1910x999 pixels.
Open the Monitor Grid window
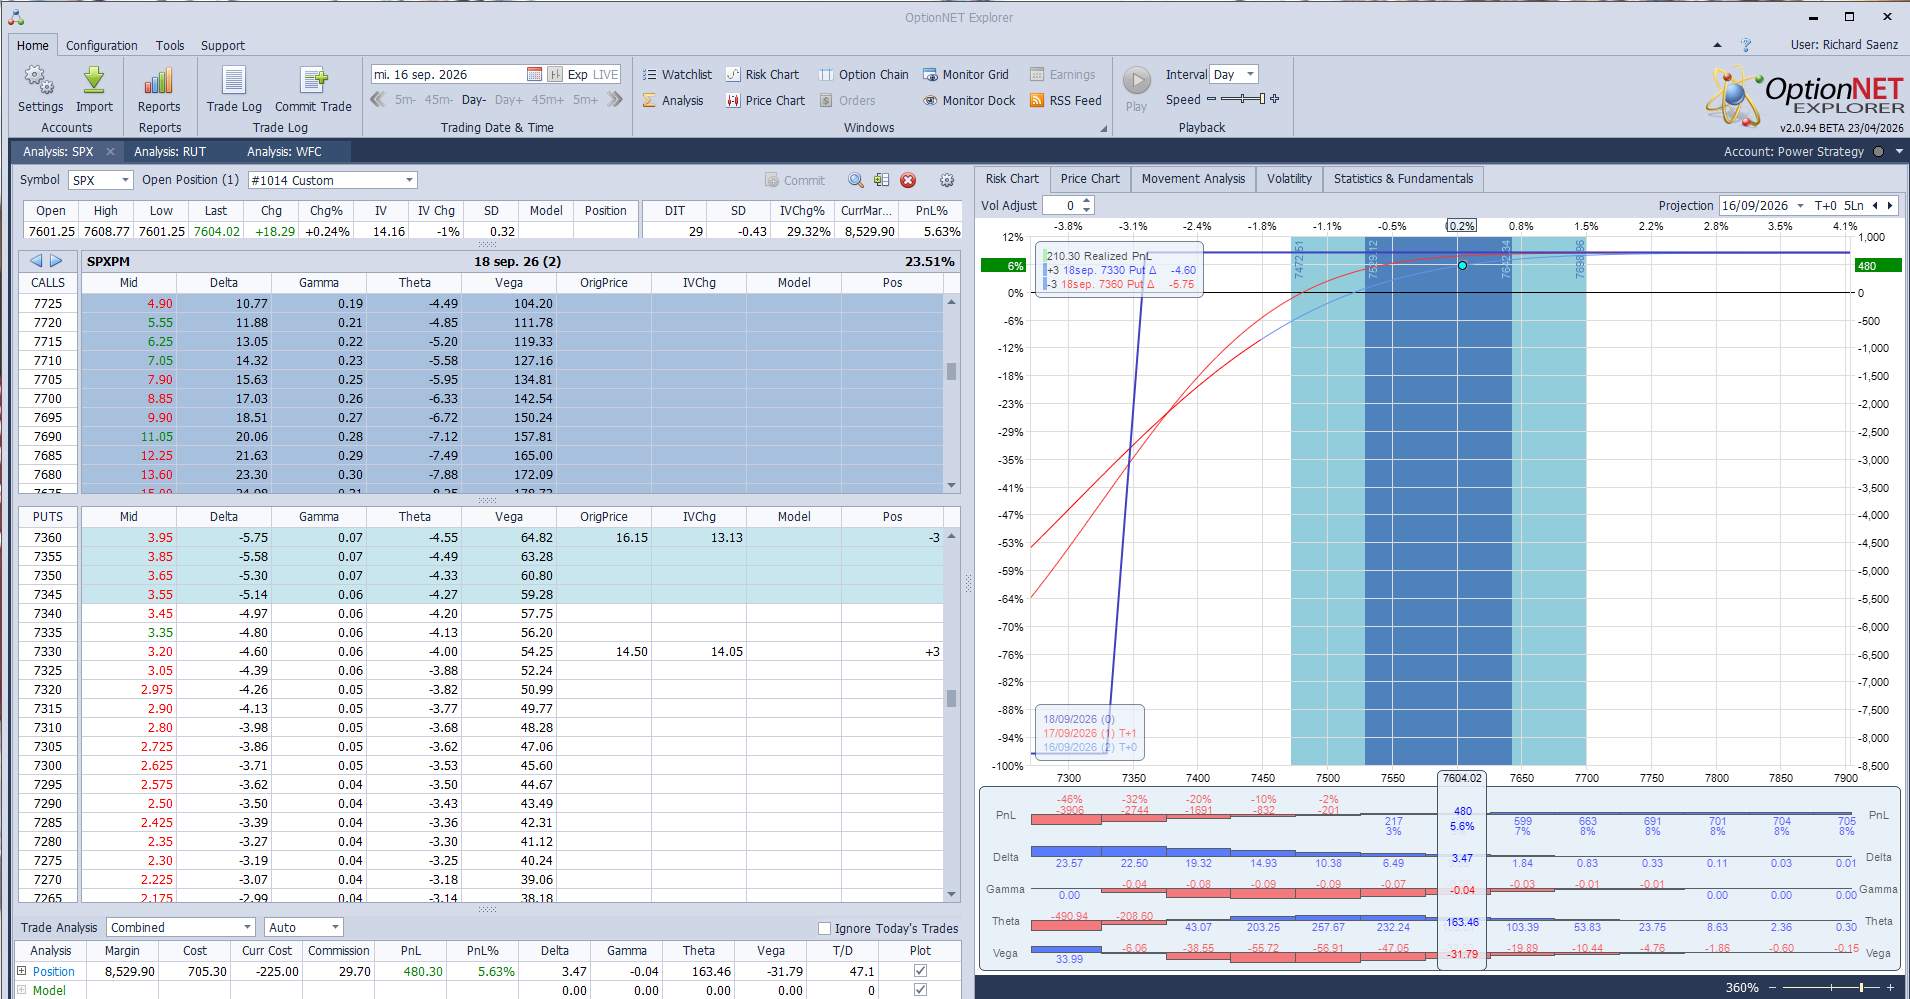[966, 74]
